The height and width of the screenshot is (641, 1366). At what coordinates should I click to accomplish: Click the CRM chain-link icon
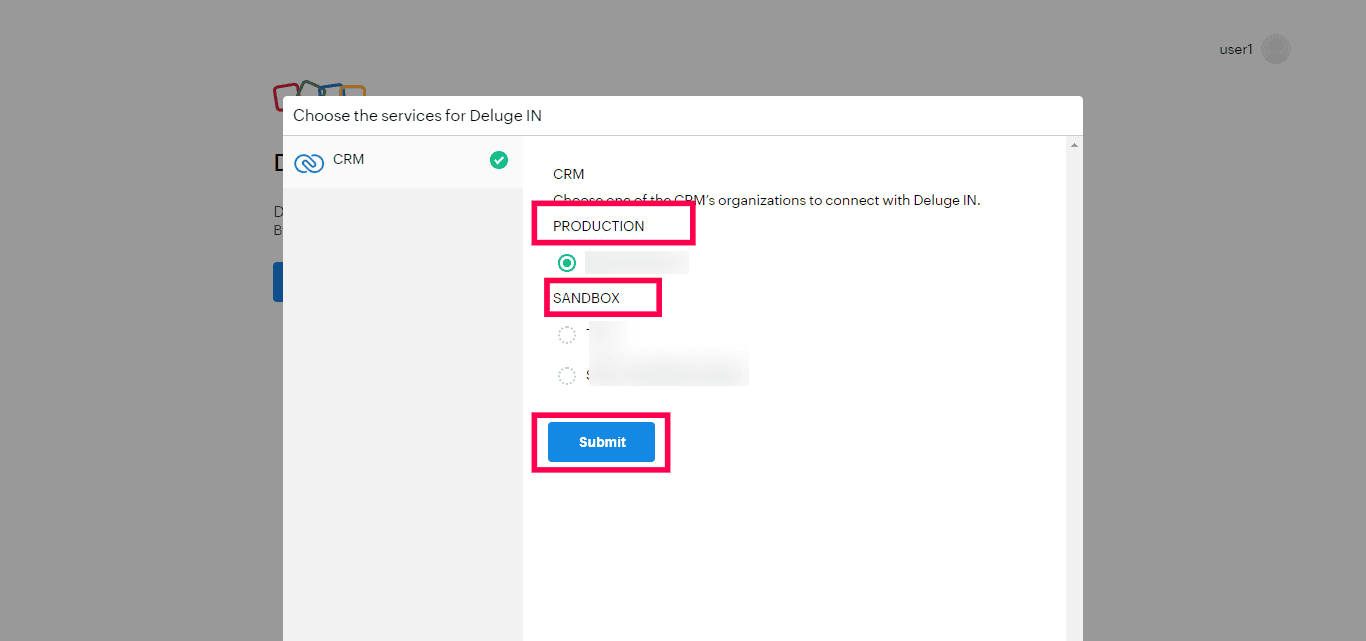[x=309, y=162]
